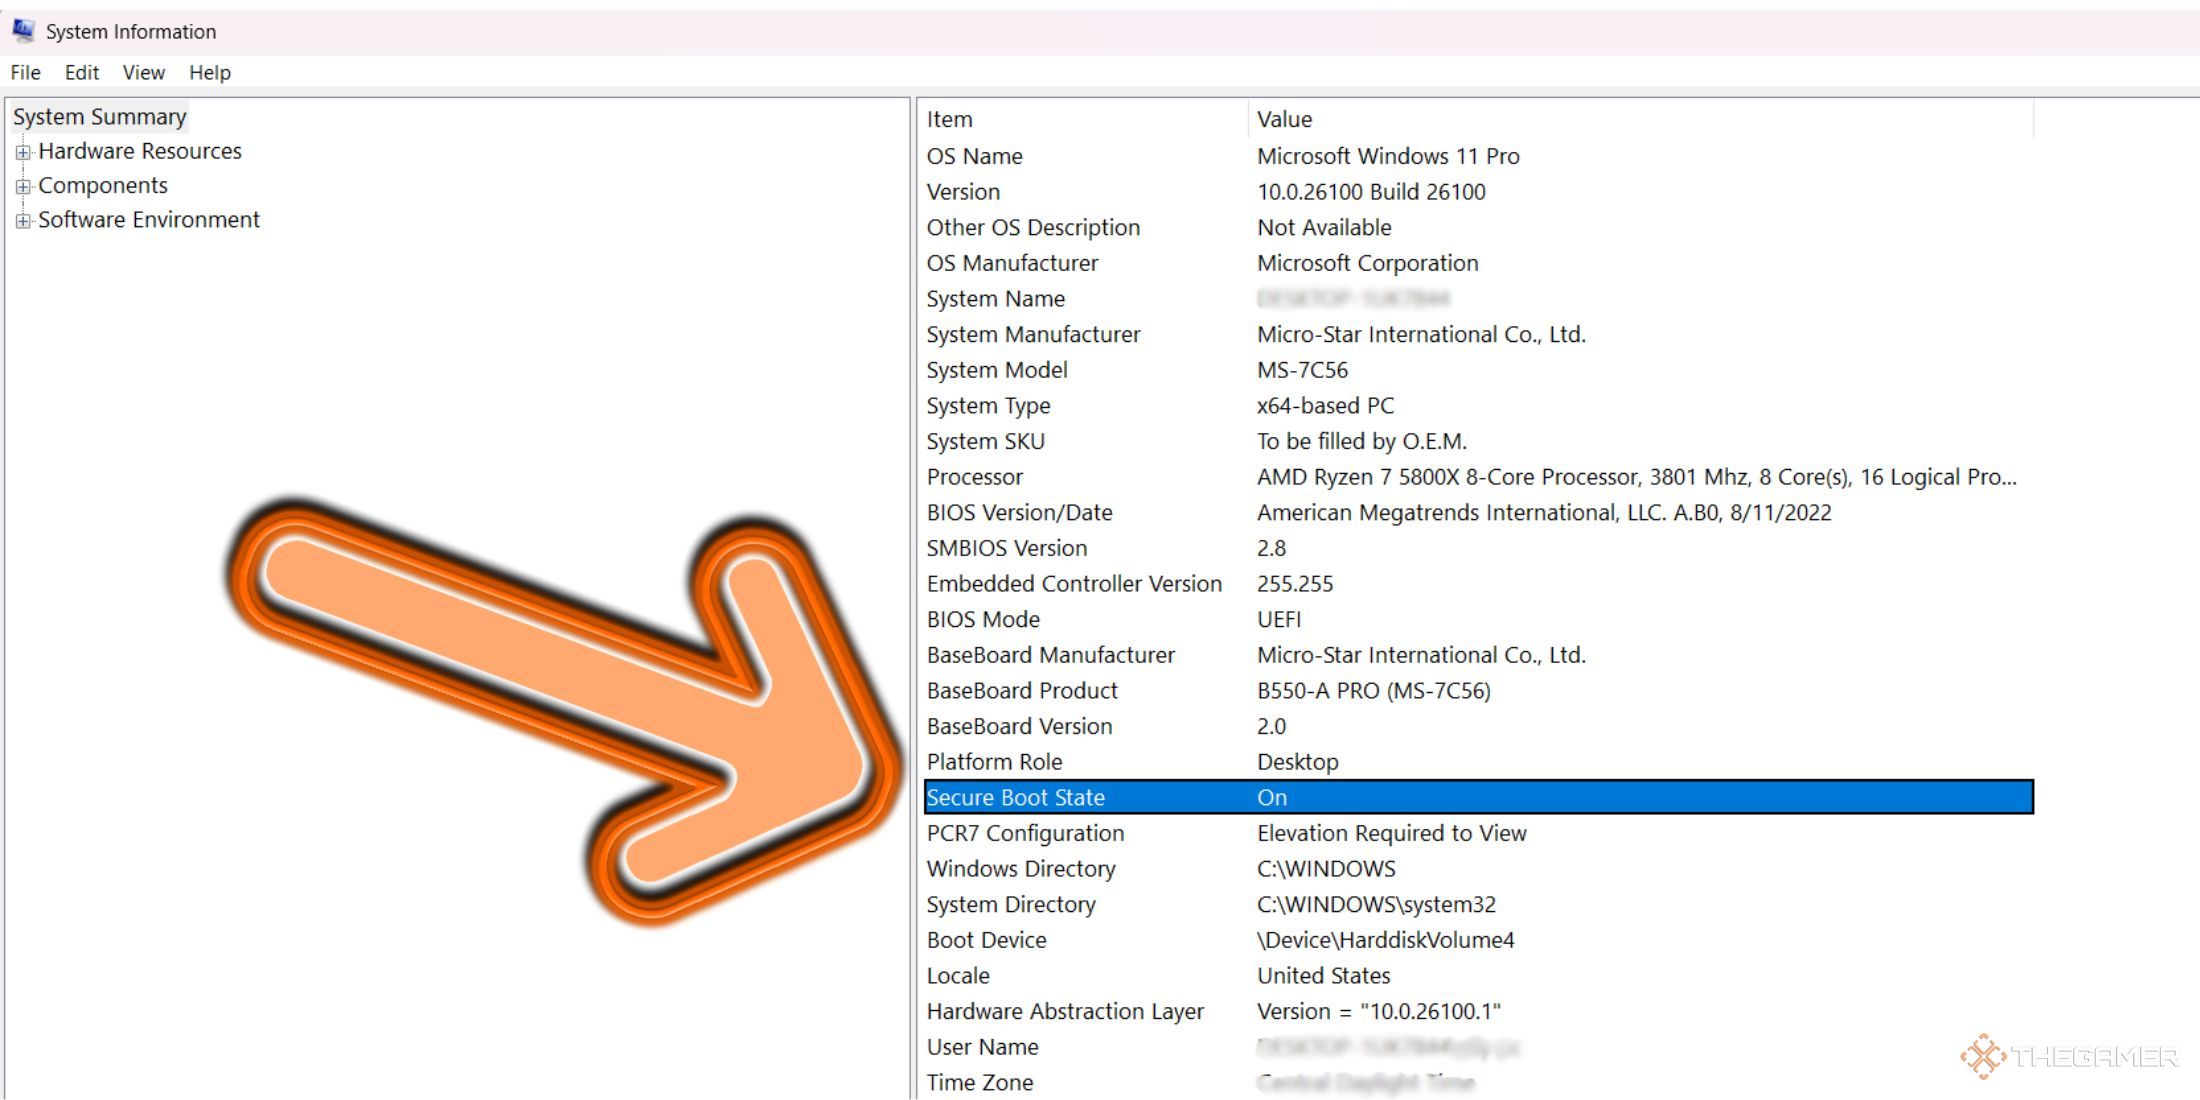
Task: Open the Help menu
Action: click(x=209, y=72)
